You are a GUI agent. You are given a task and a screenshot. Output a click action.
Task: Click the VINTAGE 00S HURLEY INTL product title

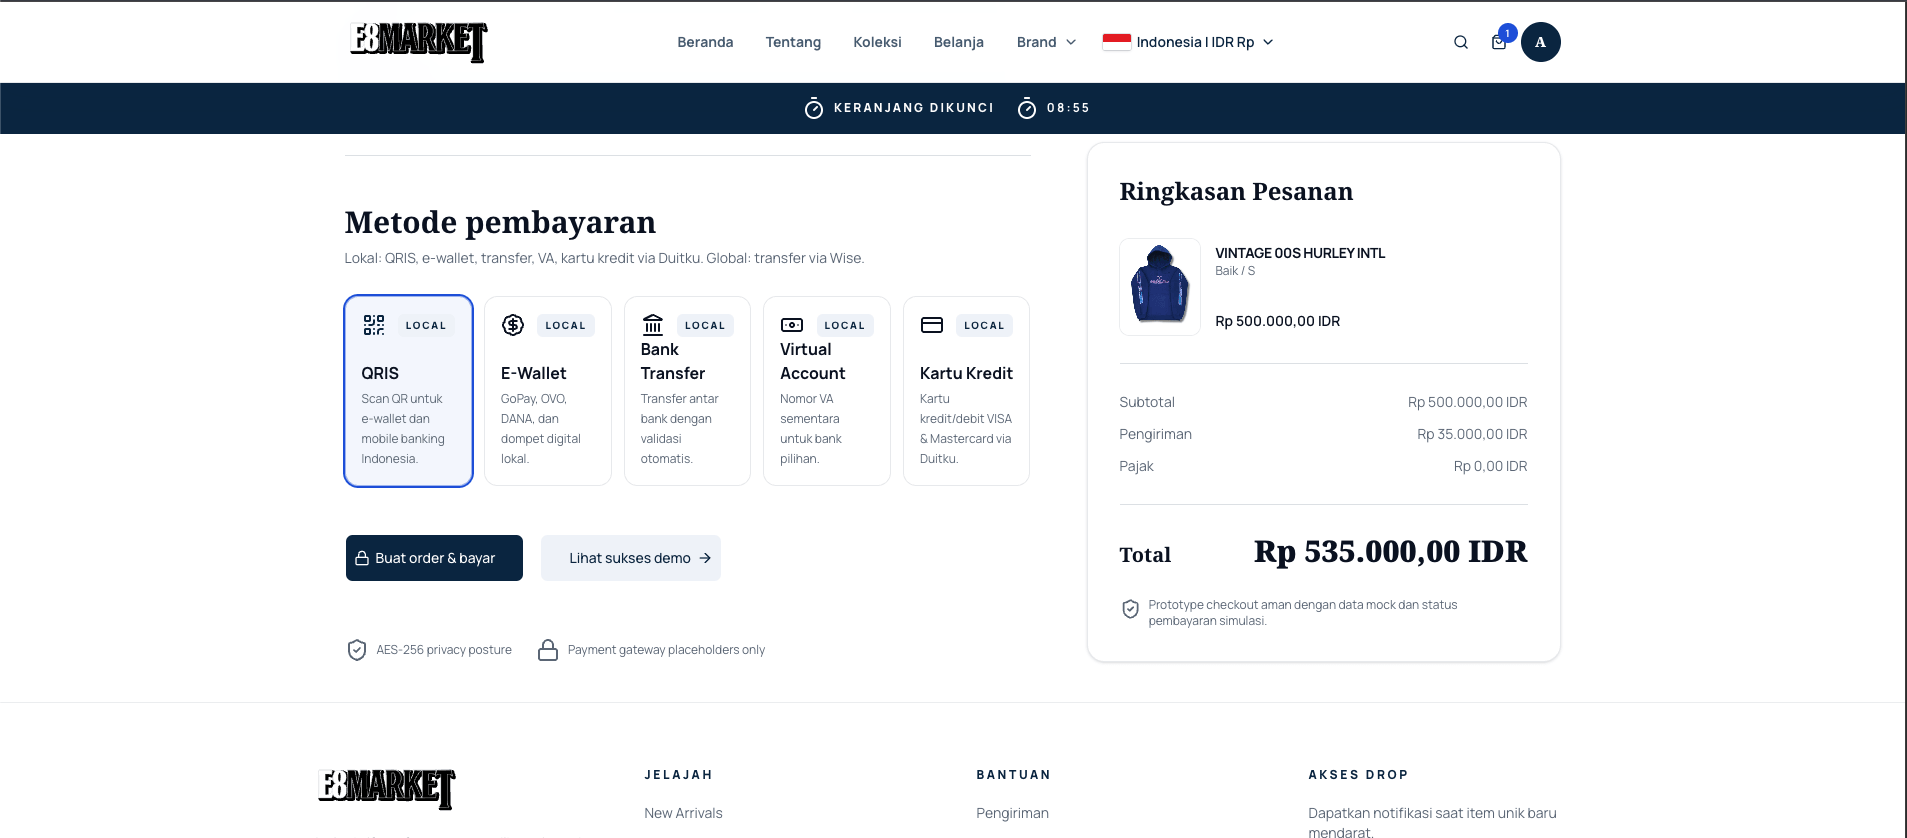point(1300,253)
